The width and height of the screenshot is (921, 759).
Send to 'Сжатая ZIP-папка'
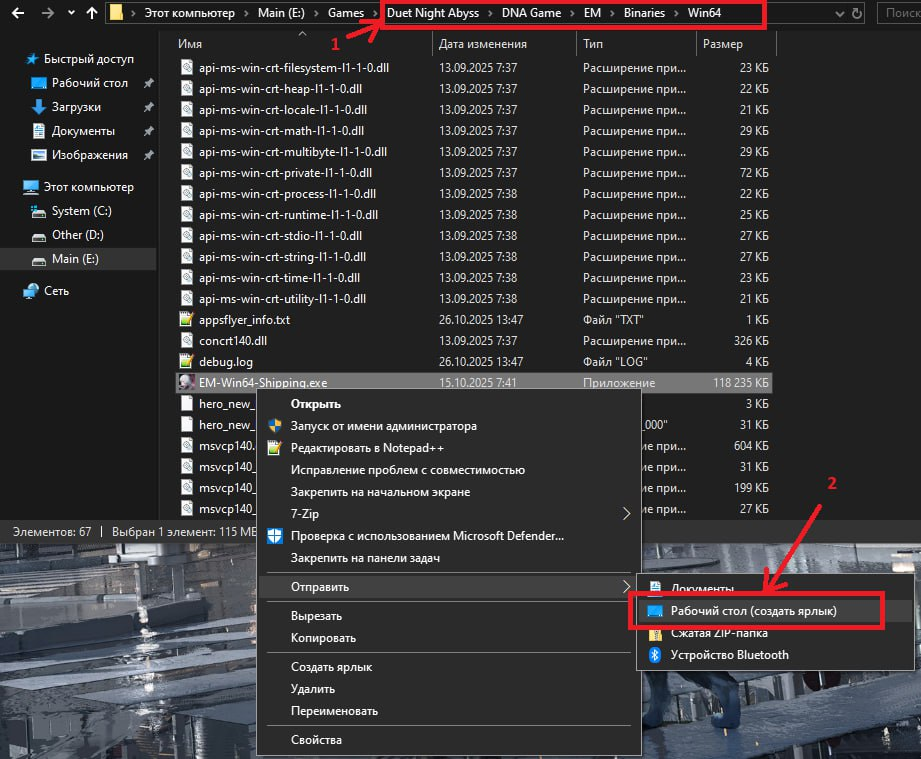[775, 633]
